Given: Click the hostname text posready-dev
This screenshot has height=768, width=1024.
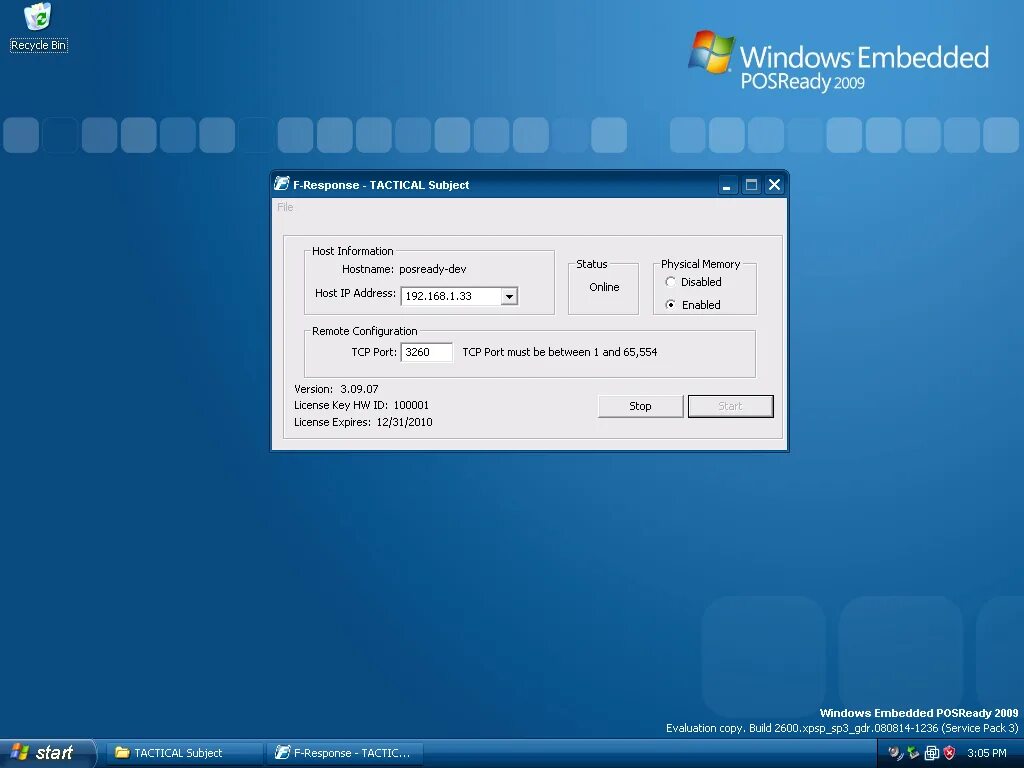Looking at the screenshot, I should [x=432, y=269].
